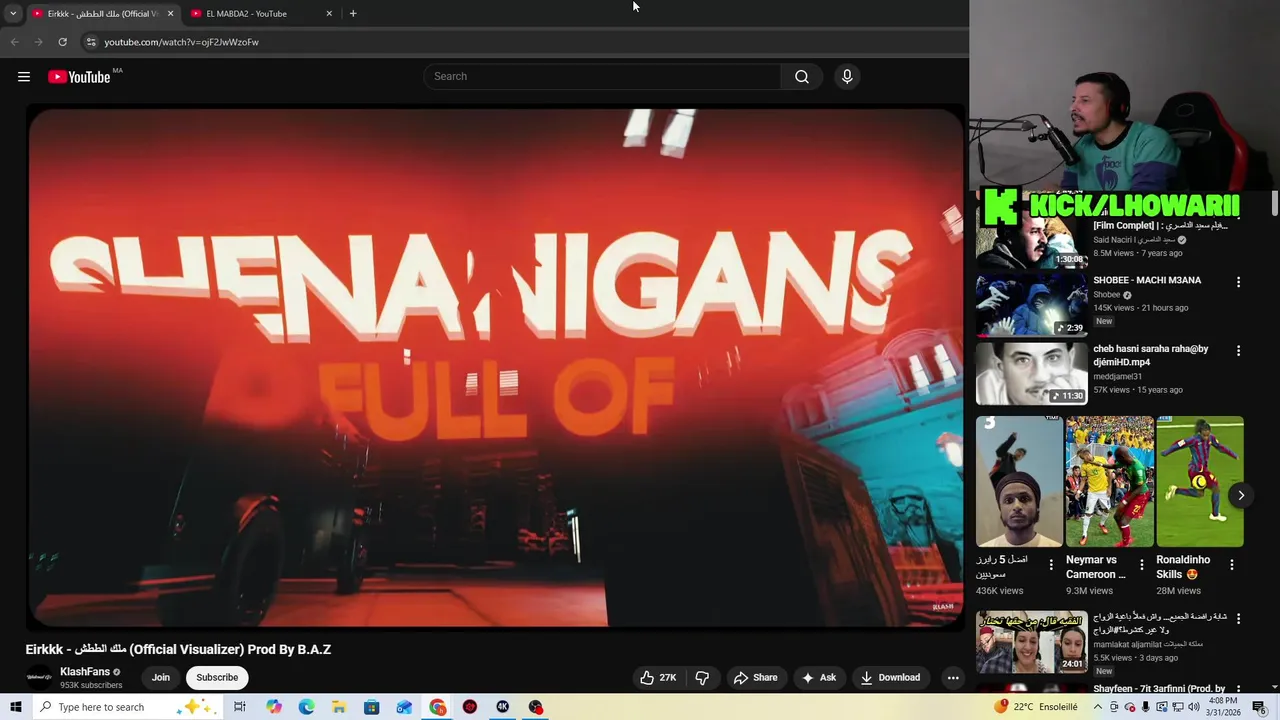Open the notification center with 6 alerts
Image resolution: width=1280 pixels, height=720 pixels.
pos(1259,707)
